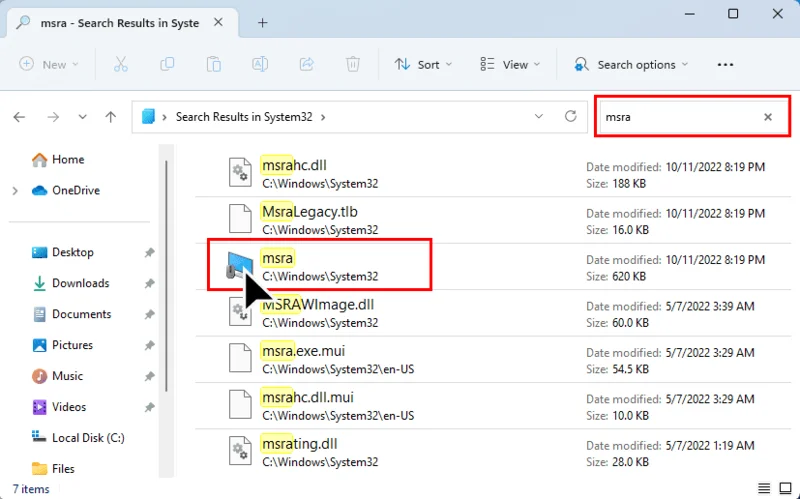800x499 pixels.
Task: Open the View dropdown menu
Action: point(510,64)
